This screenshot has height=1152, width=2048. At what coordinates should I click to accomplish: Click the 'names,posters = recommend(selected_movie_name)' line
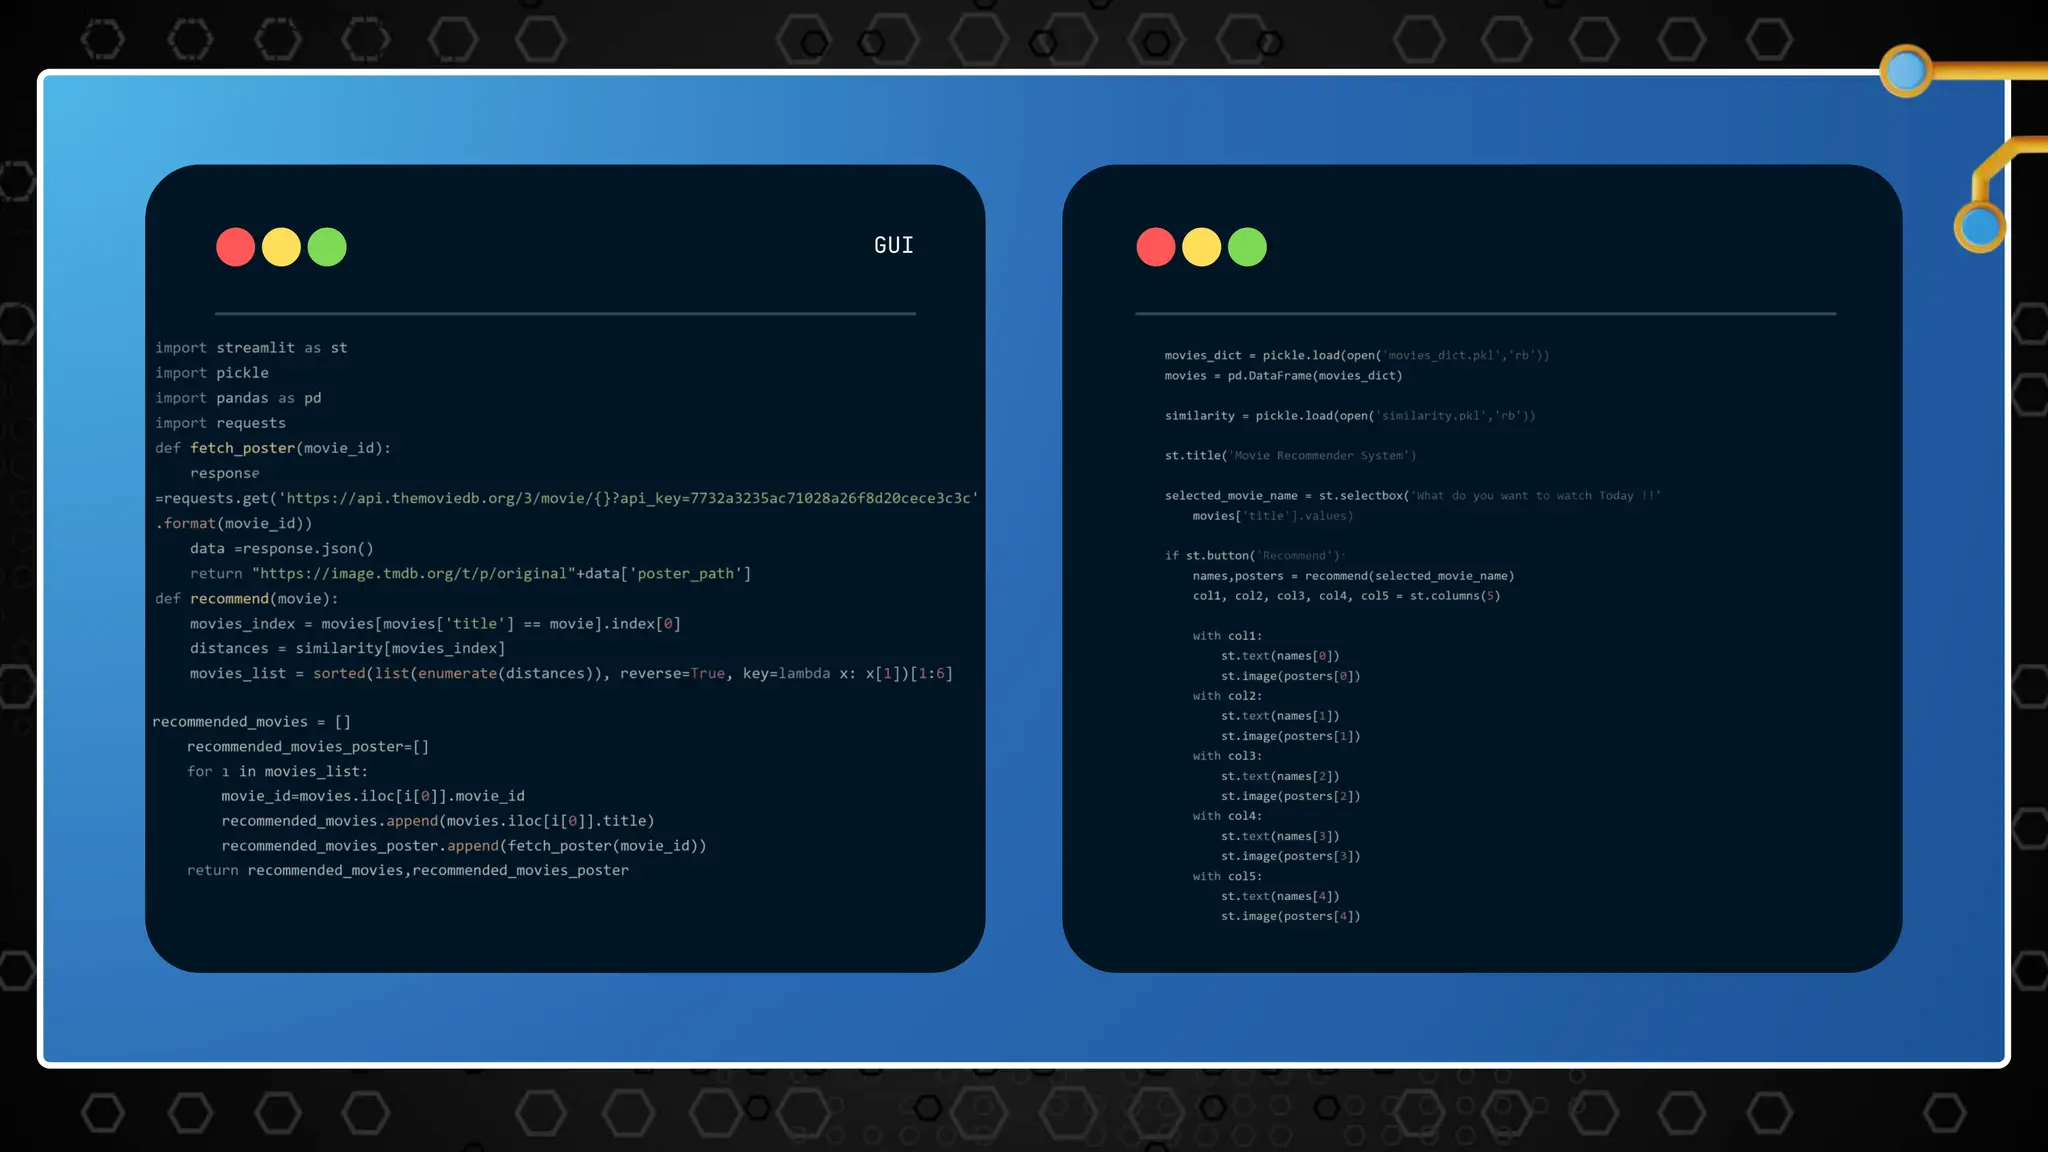(1353, 575)
